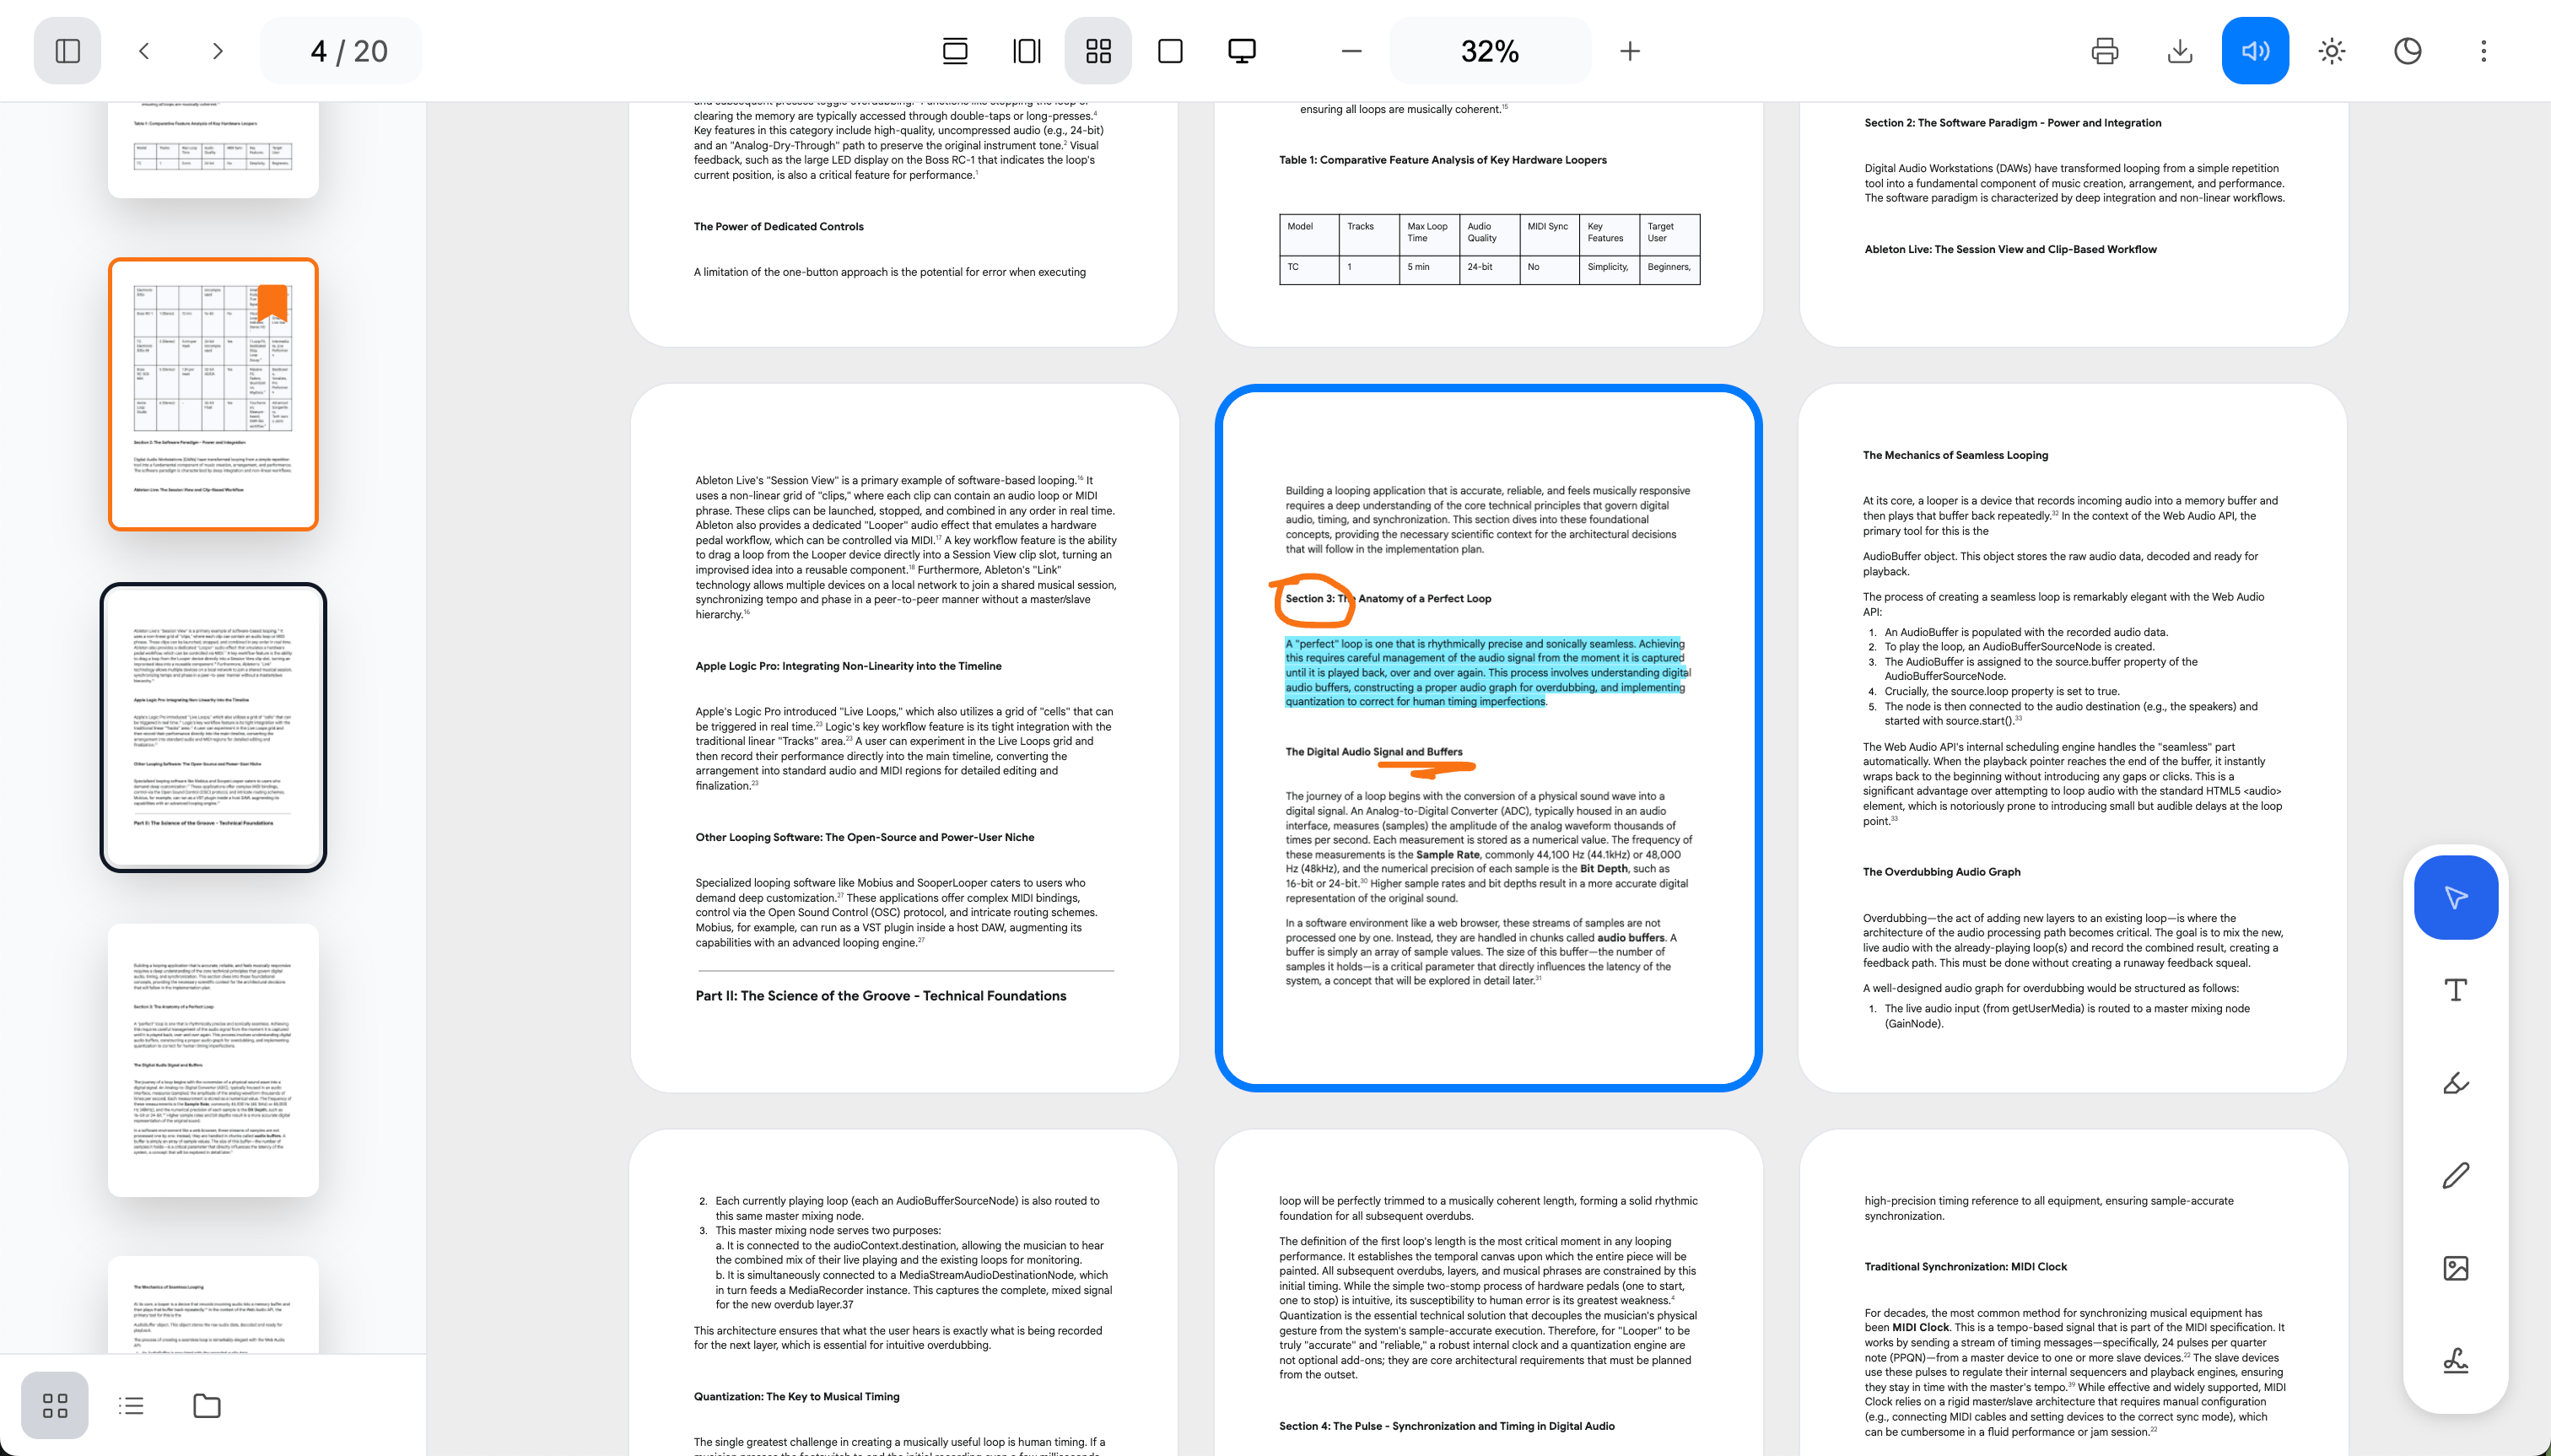This screenshot has width=2551, height=1456.
Task: Enable presentation screen mode
Action: [x=1242, y=51]
